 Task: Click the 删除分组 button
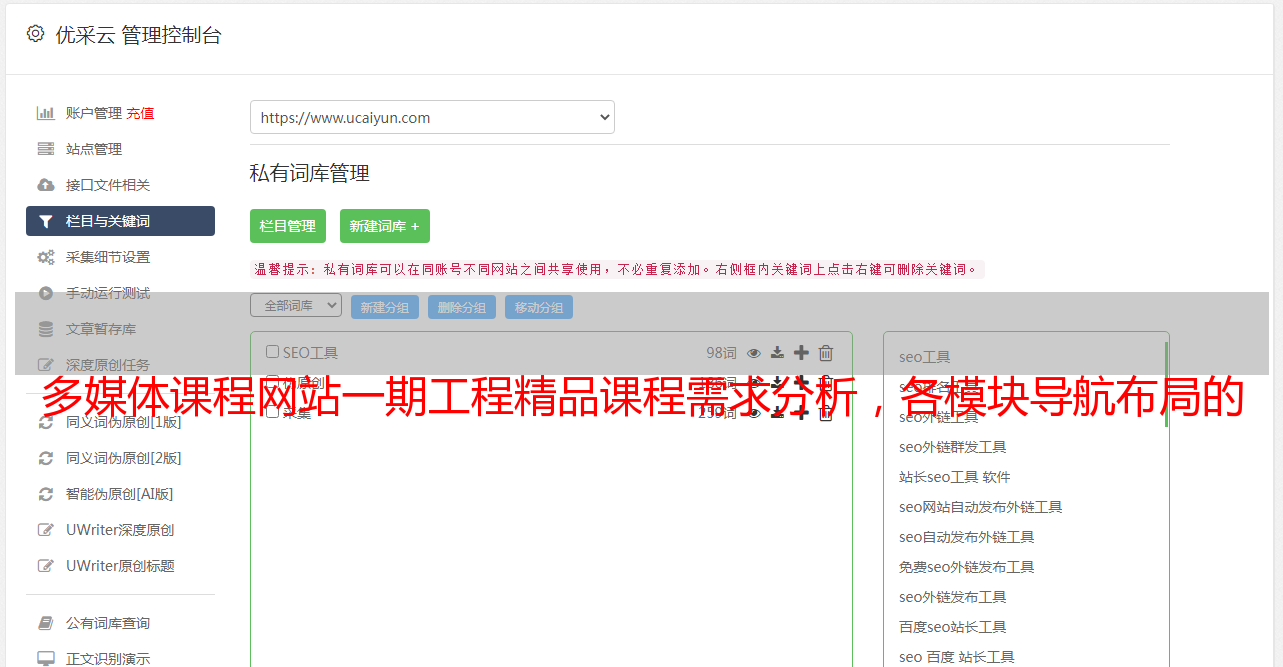[x=462, y=307]
